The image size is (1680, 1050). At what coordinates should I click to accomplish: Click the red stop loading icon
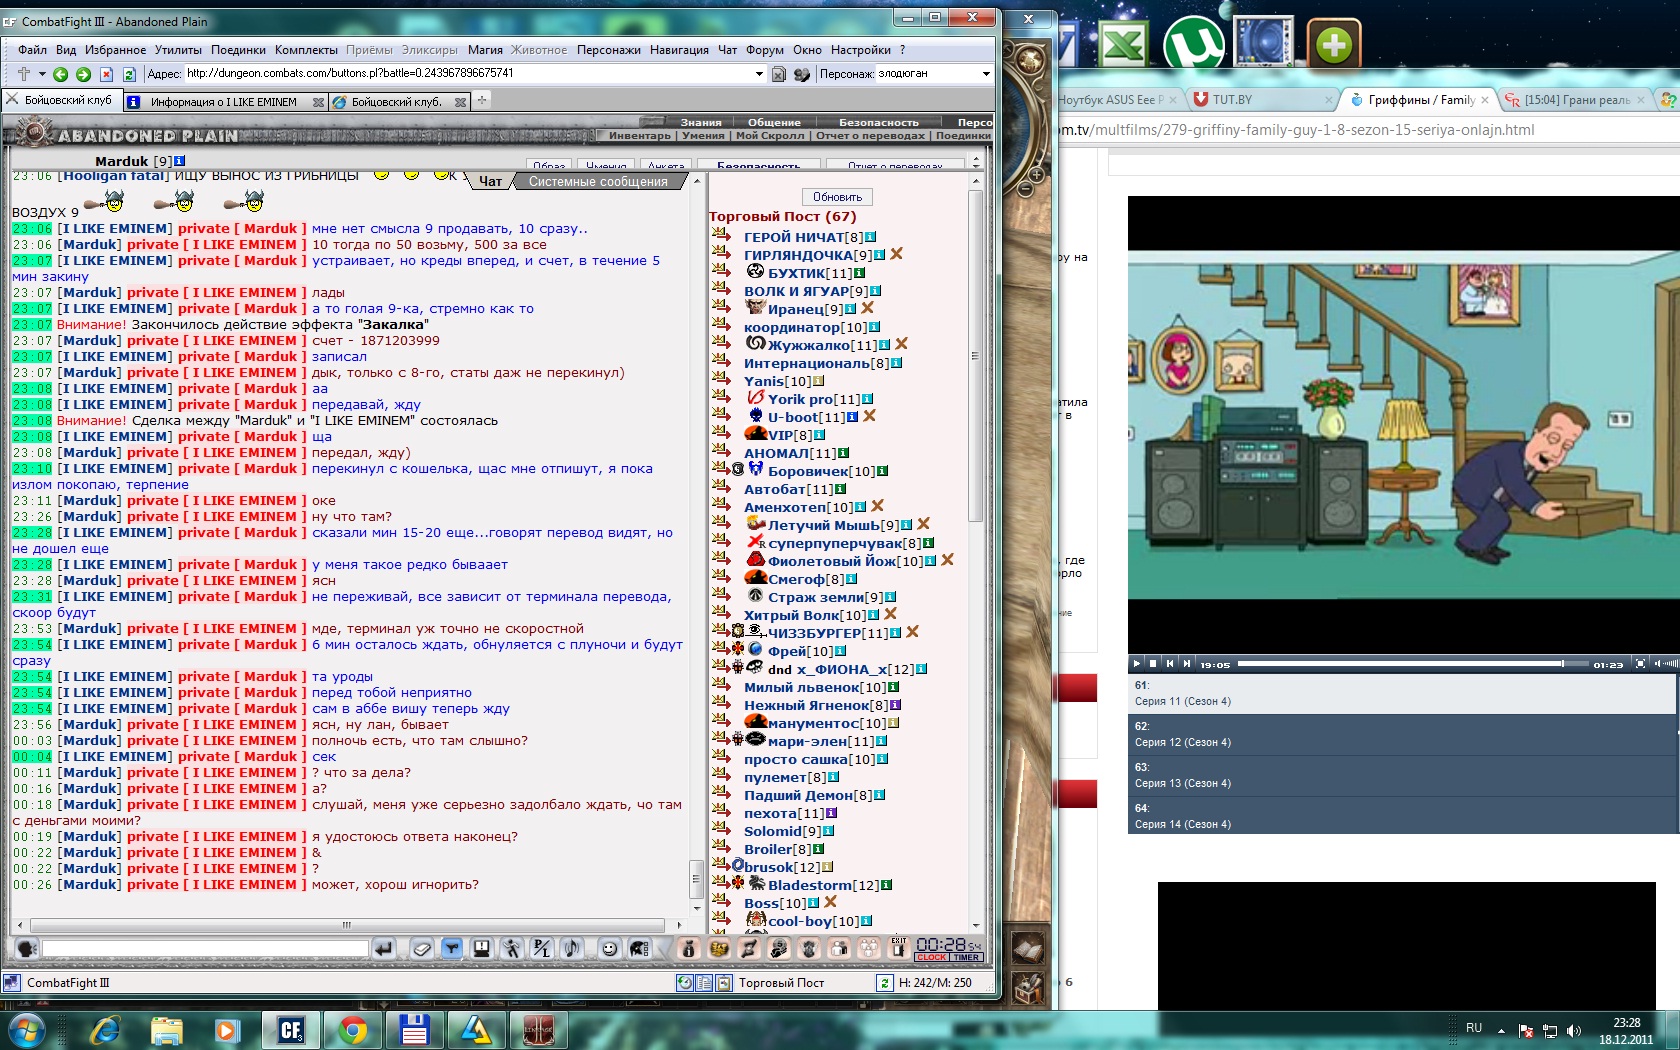[106, 74]
